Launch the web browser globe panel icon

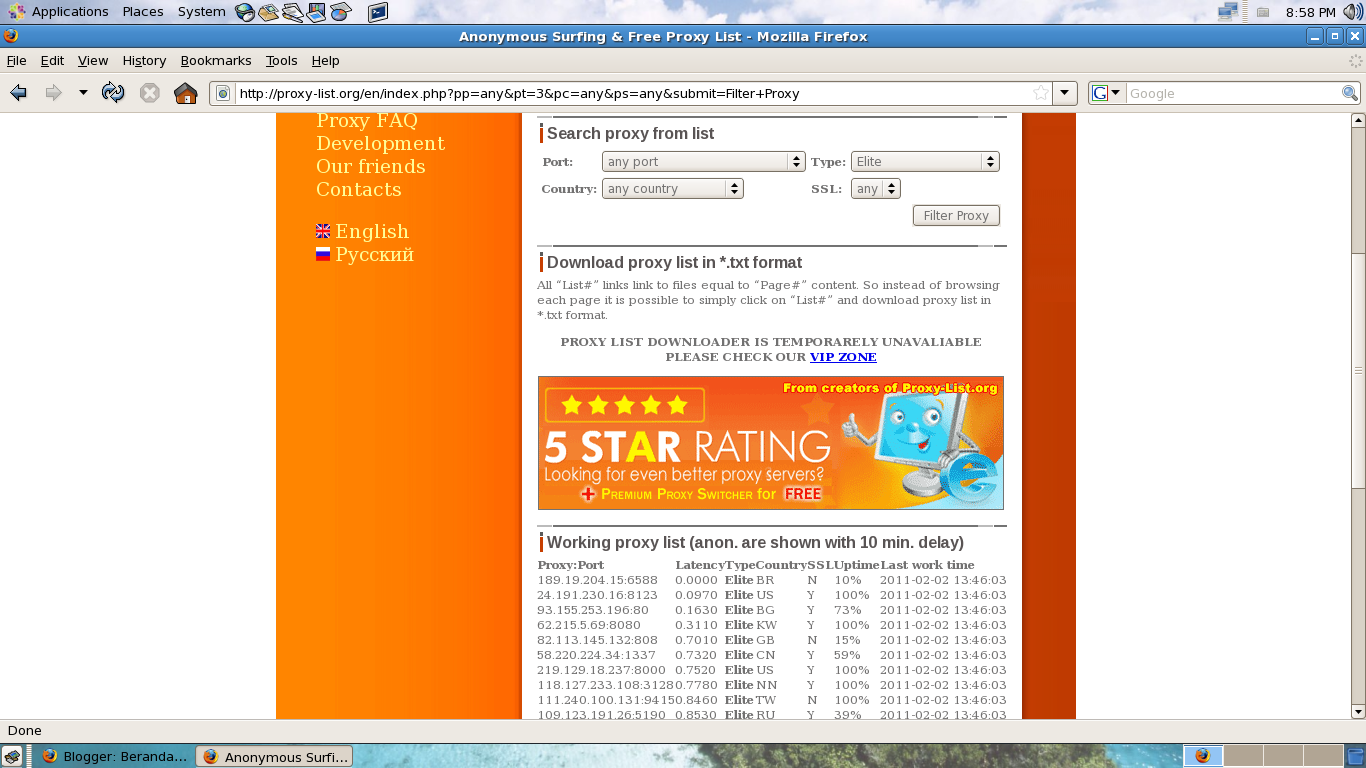point(245,12)
